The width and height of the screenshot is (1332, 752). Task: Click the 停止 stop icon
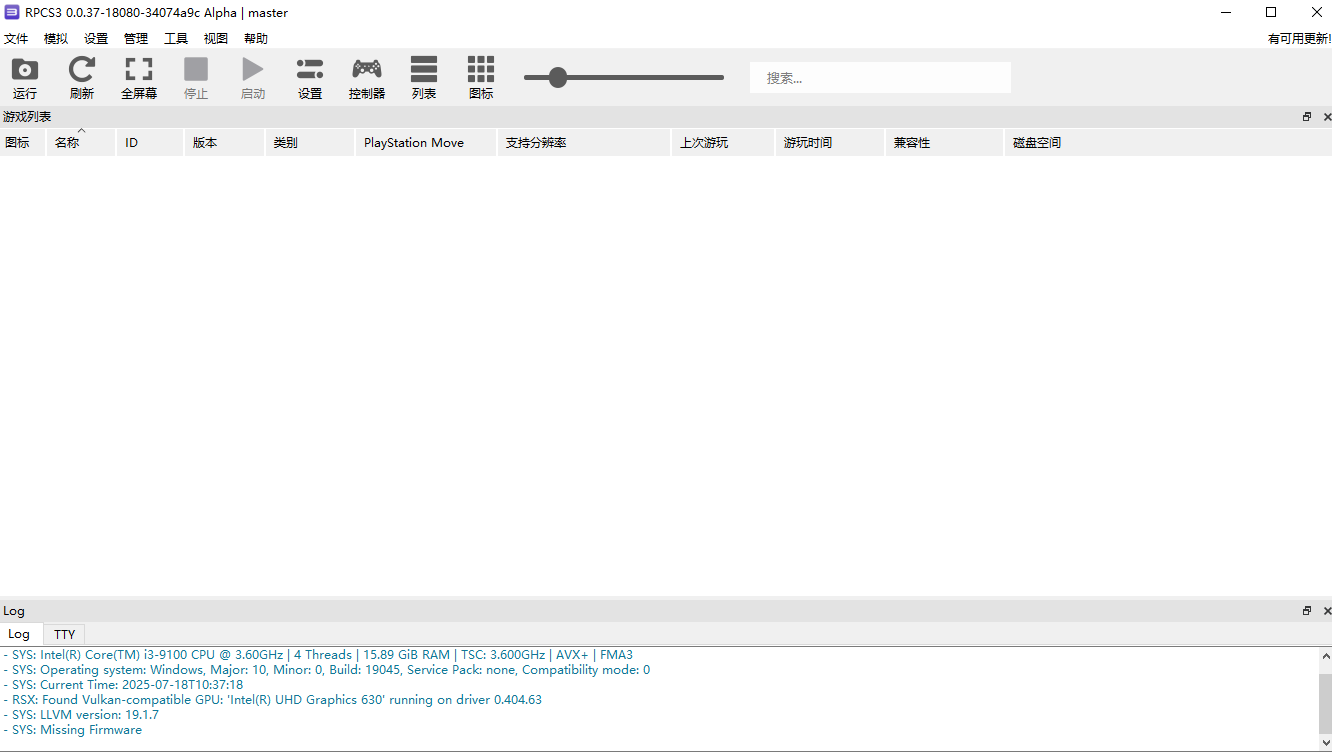(196, 70)
